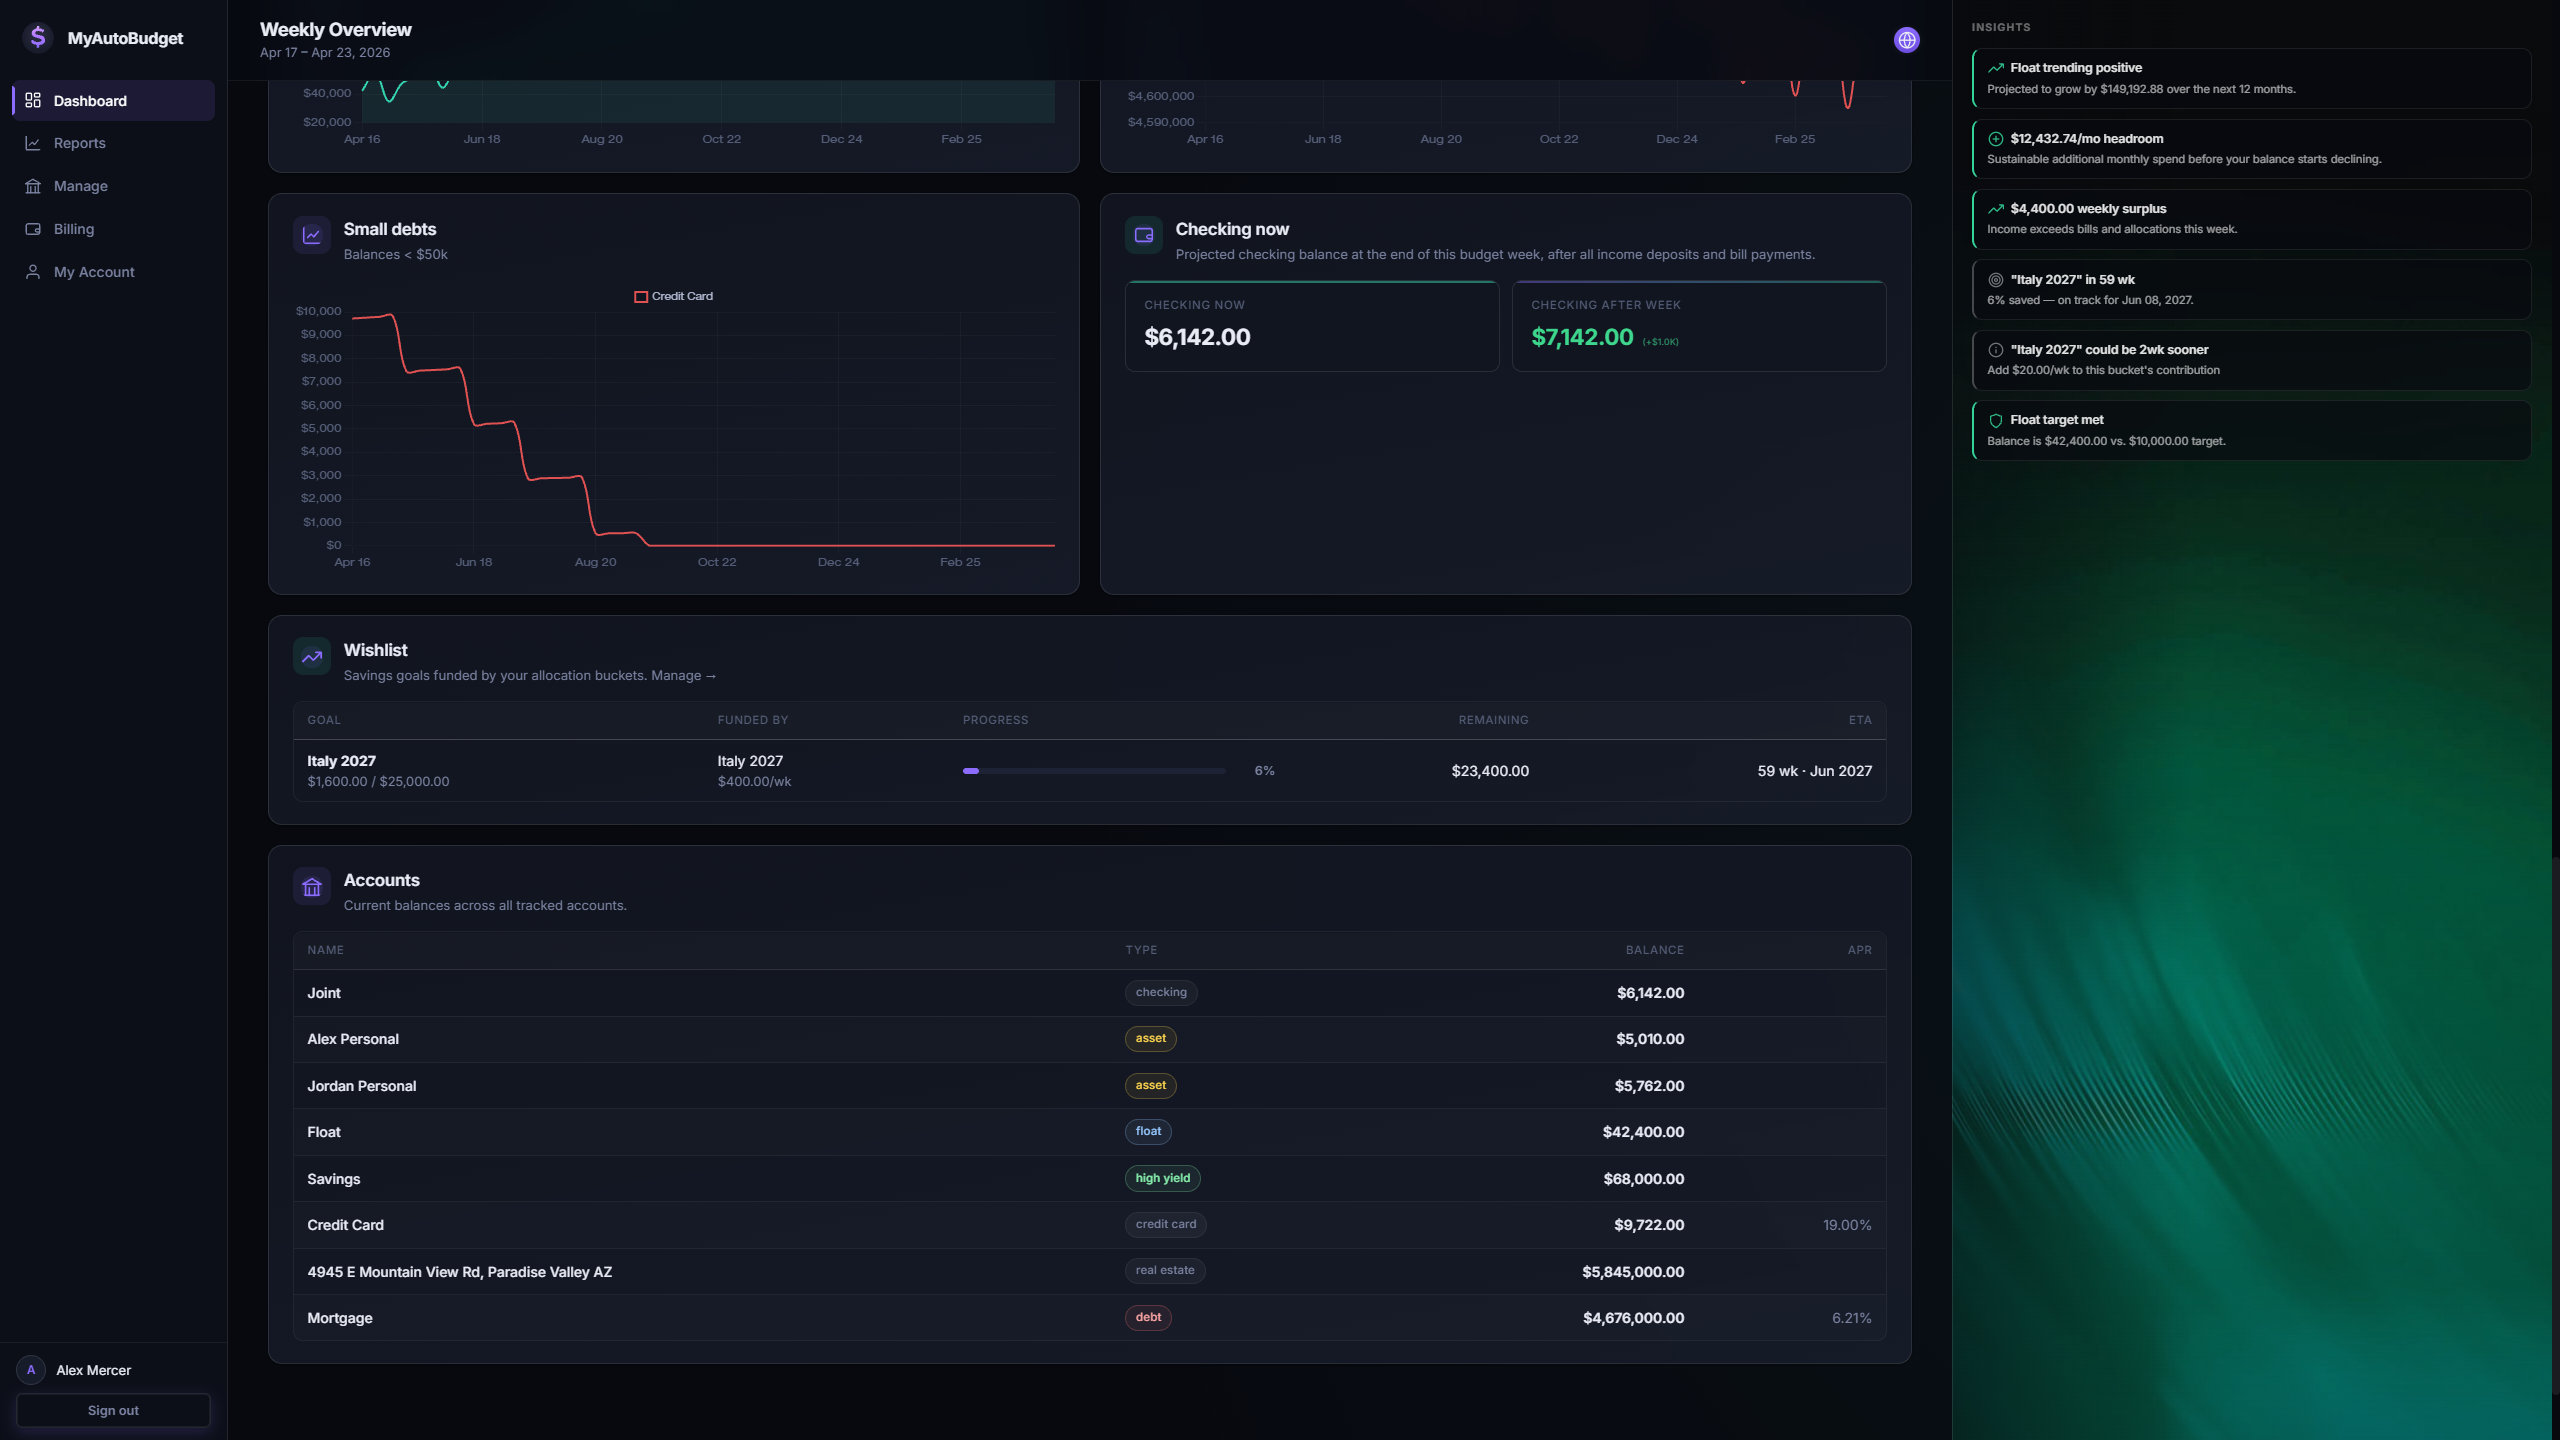The width and height of the screenshot is (2560, 1440).
Task: Click the BALANCE column header
Action: tap(1654, 950)
